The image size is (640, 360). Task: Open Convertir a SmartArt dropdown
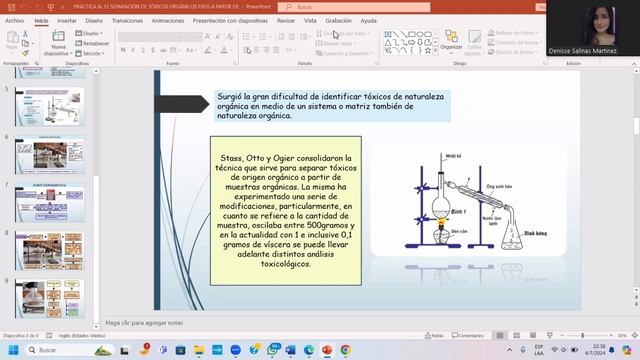click(344, 53)
